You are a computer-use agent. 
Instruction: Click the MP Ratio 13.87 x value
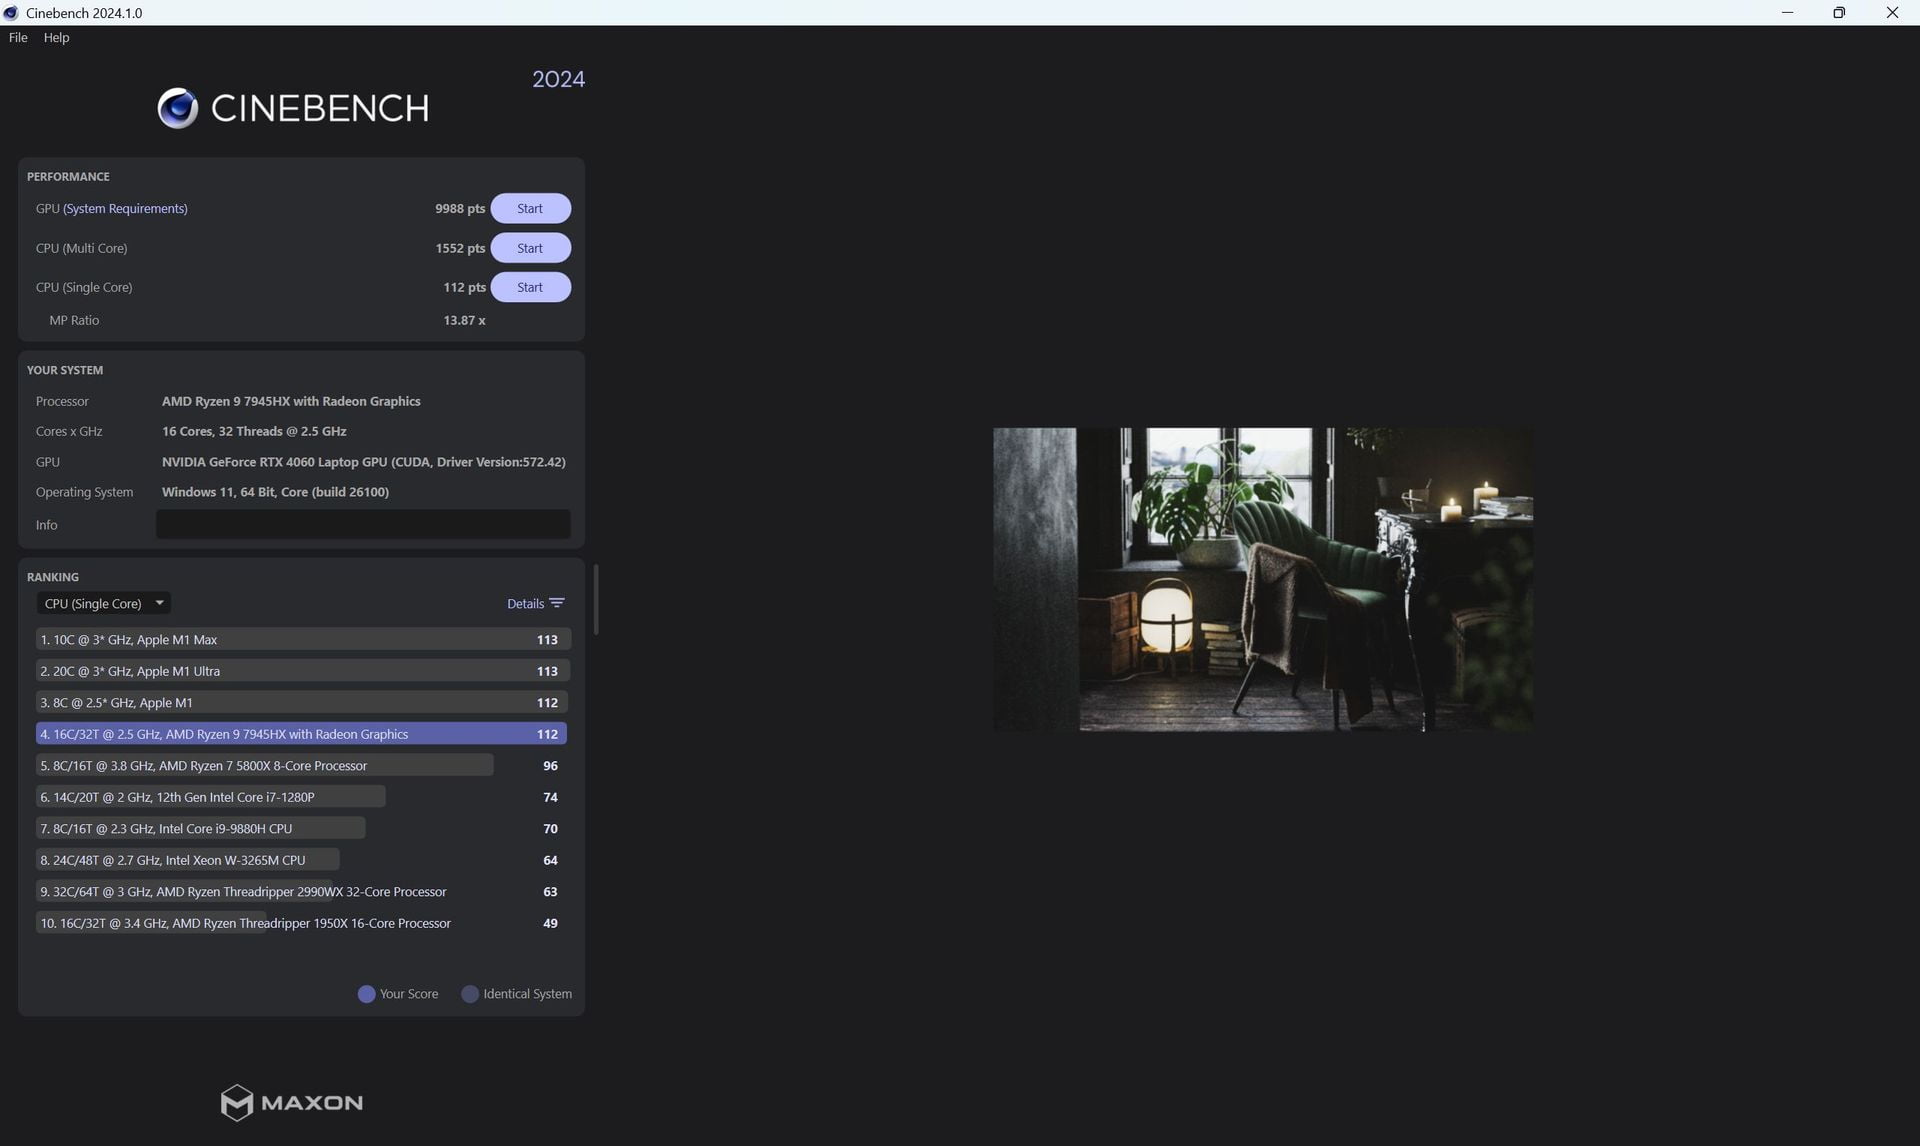click(x=464, y=320)
